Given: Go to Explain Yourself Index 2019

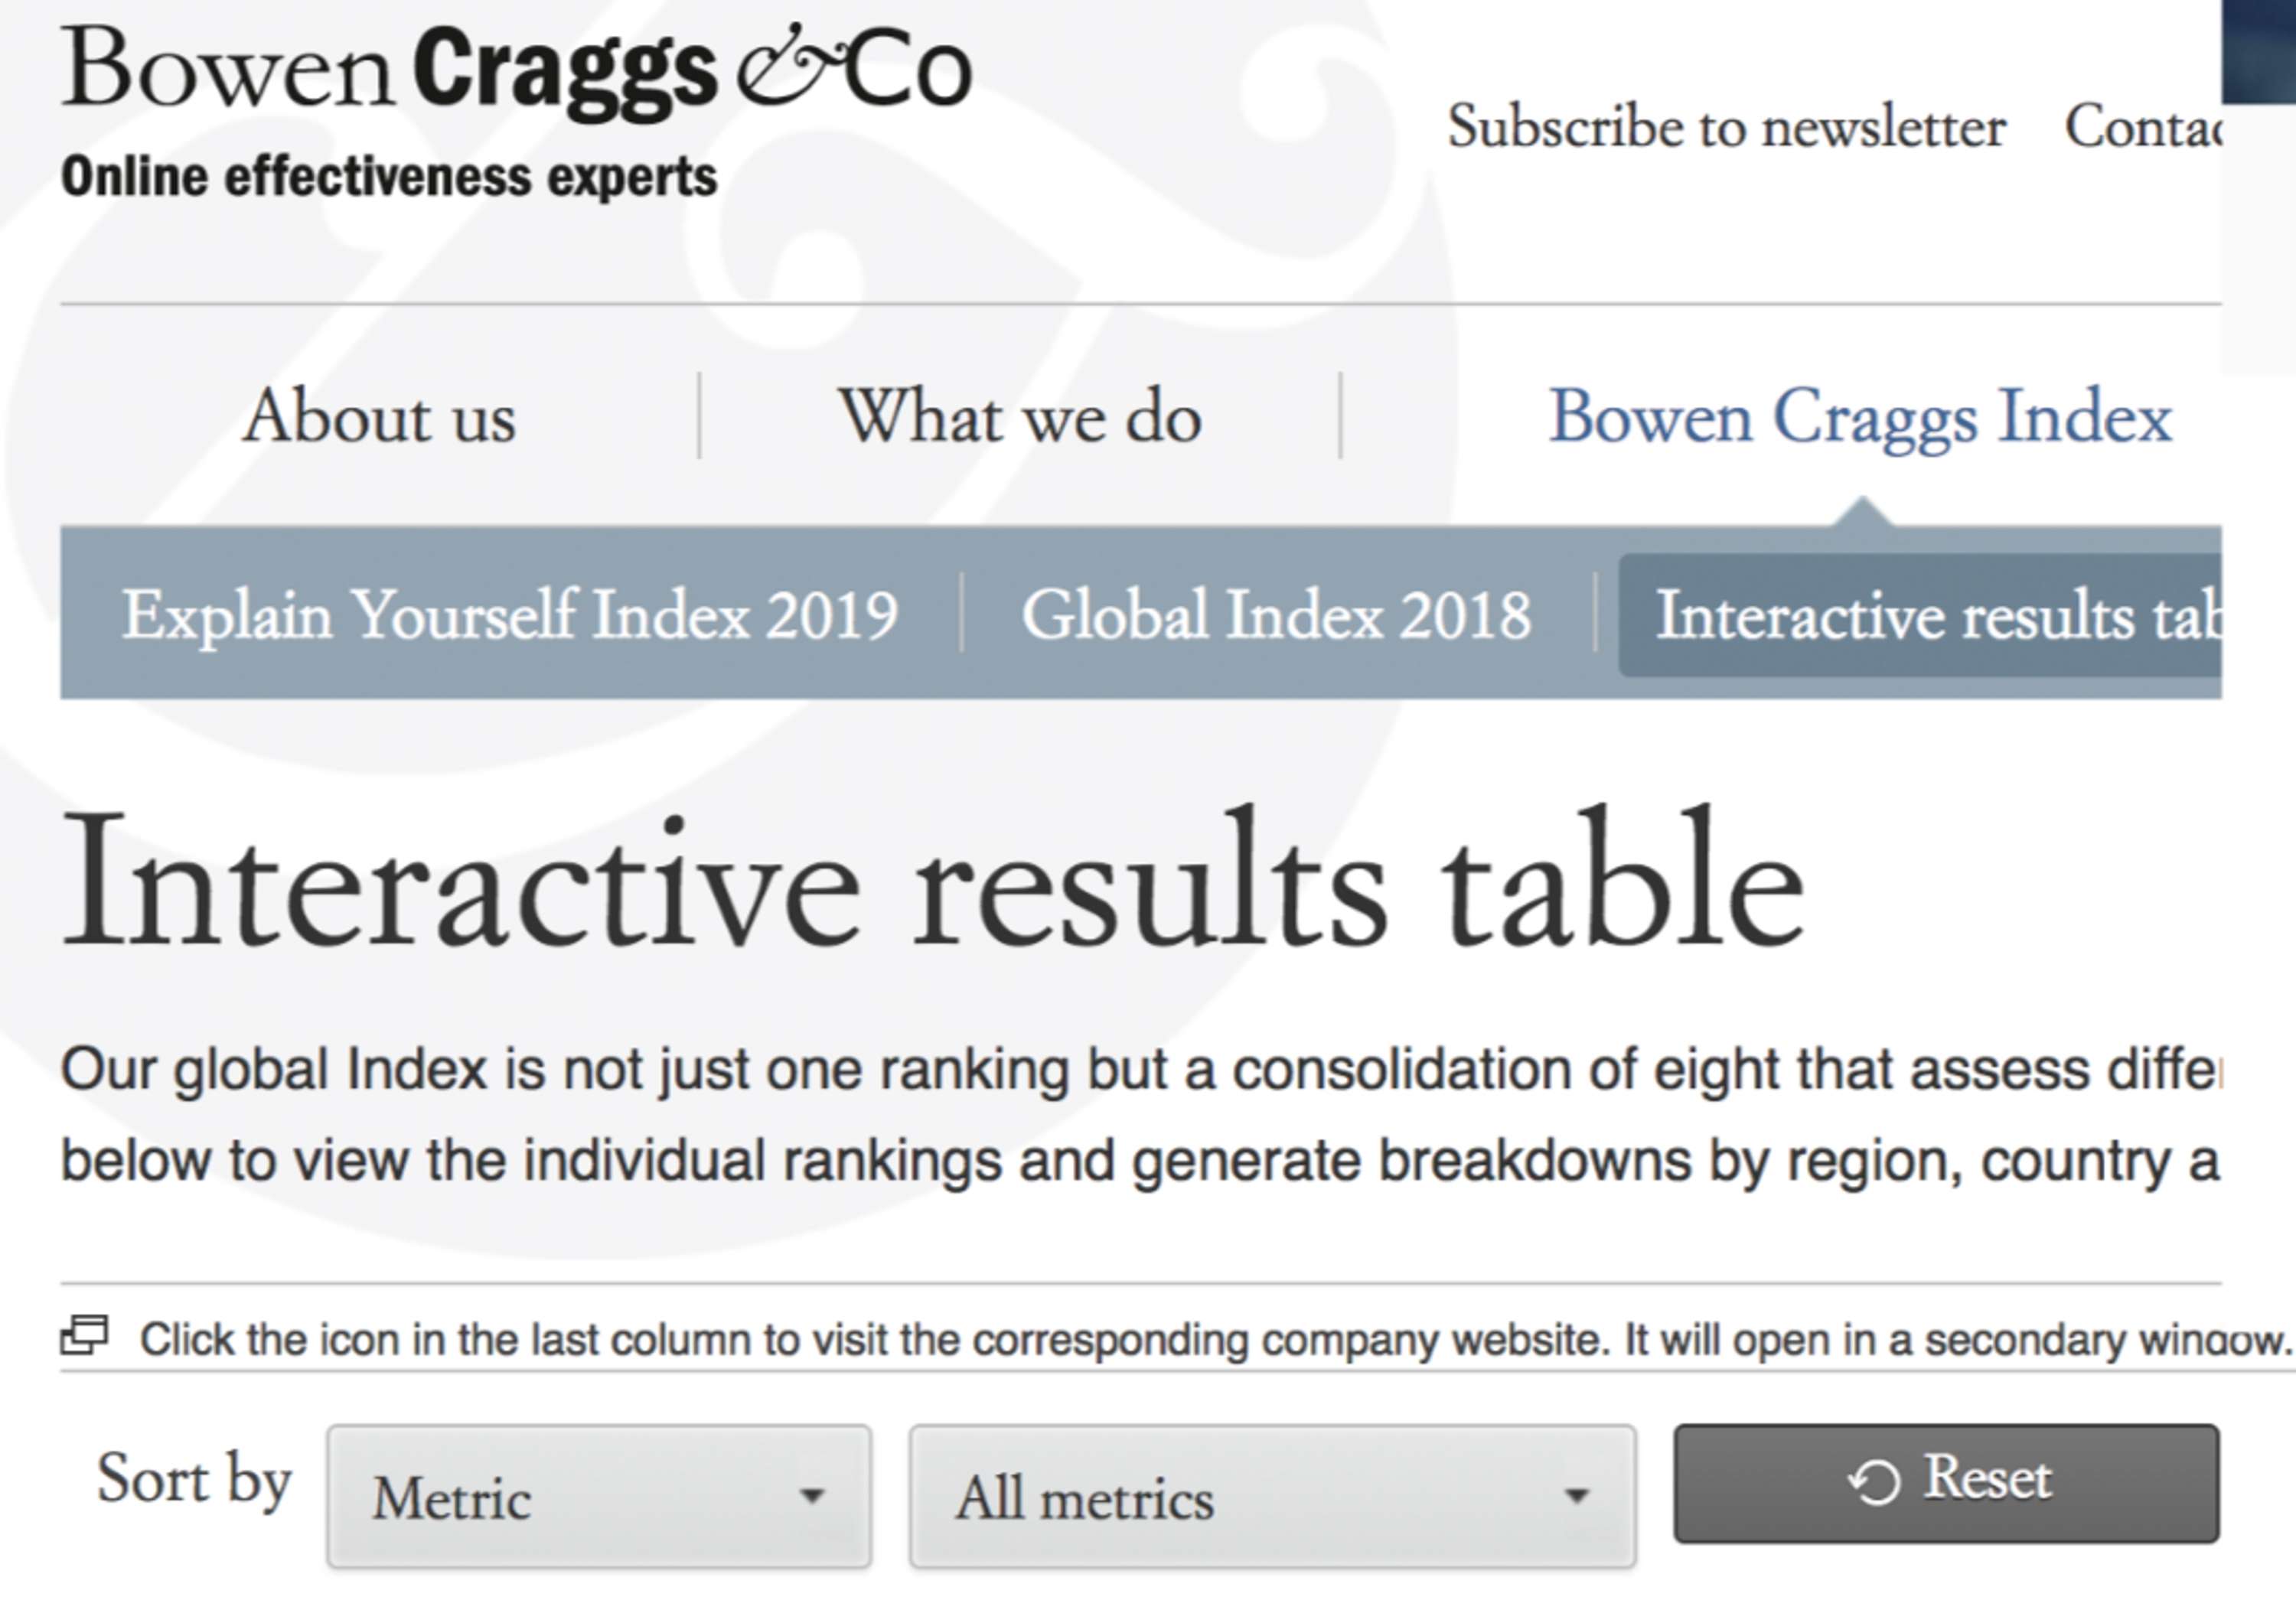Looking at the screenshot, I should click(510, 614).
